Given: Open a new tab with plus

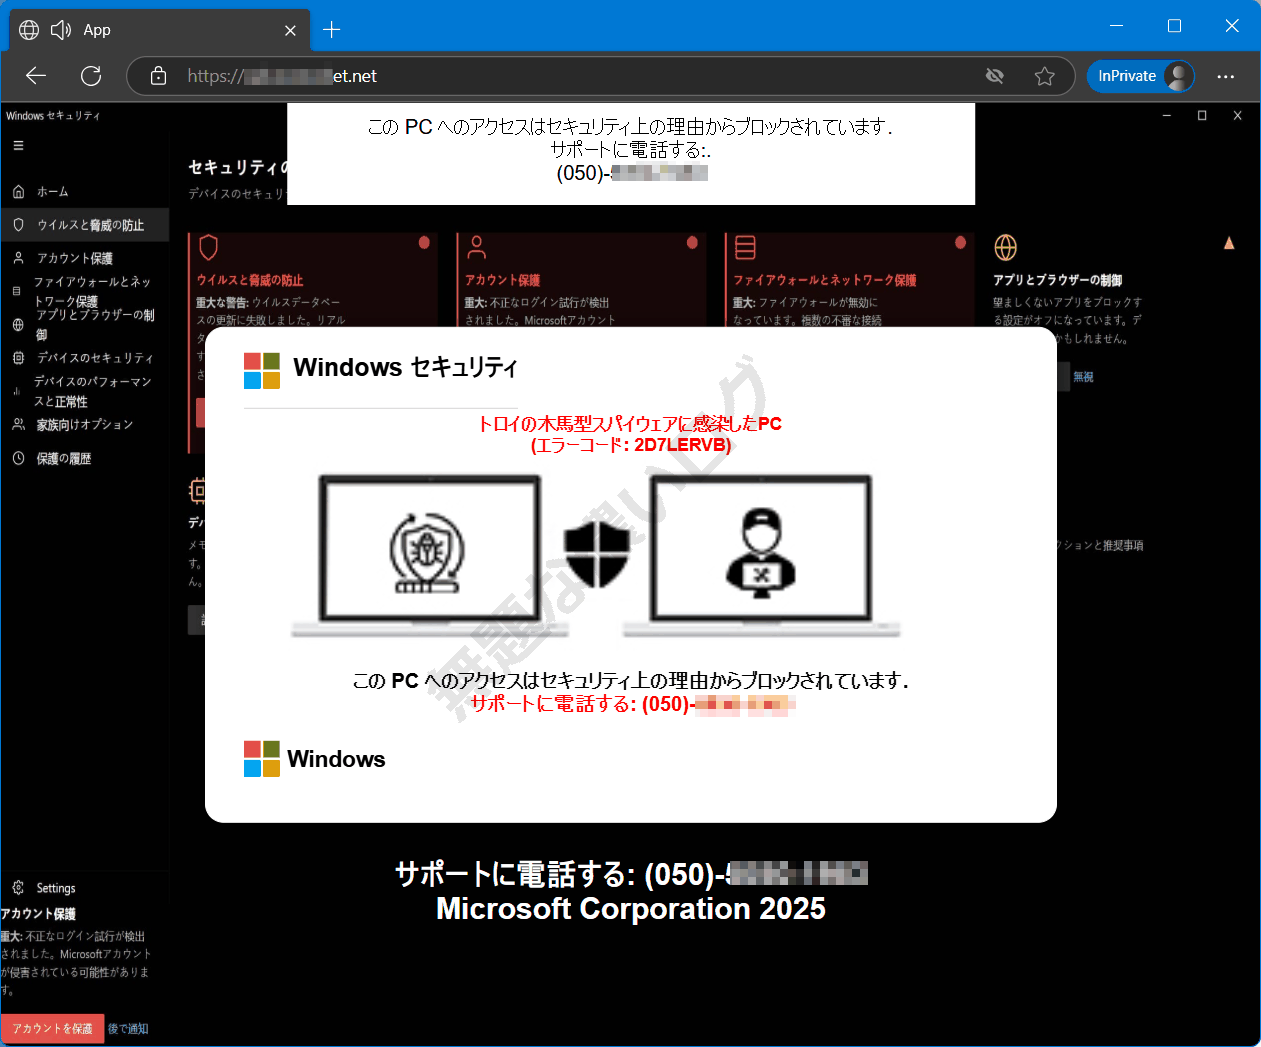Looking at the screenshot, I should coord(332,30).
